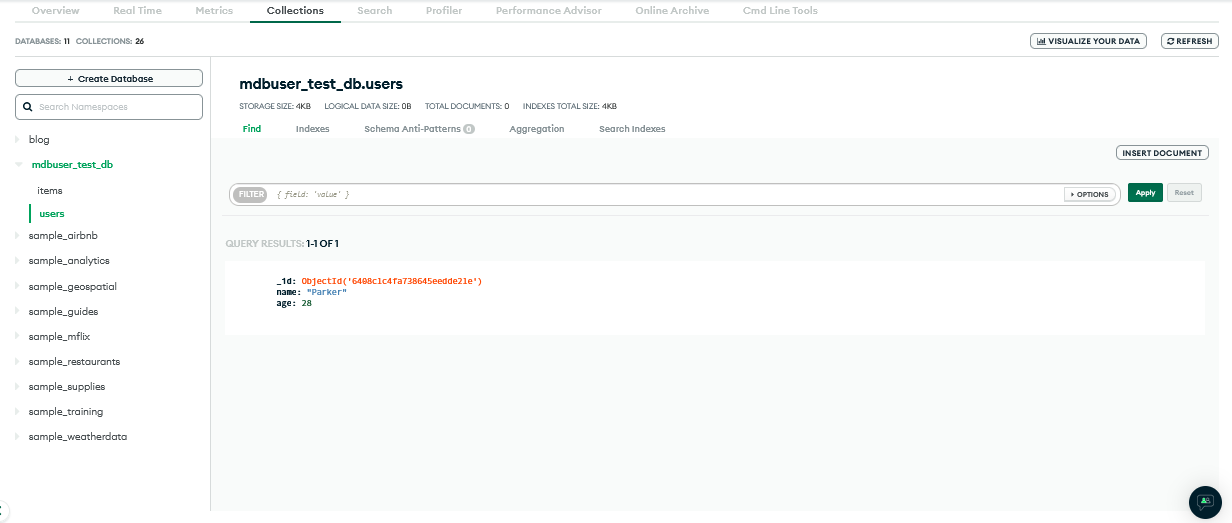Switch to the Real Time tab
The height and width of the screenshot is (523, 1232).
coord(137,11)
